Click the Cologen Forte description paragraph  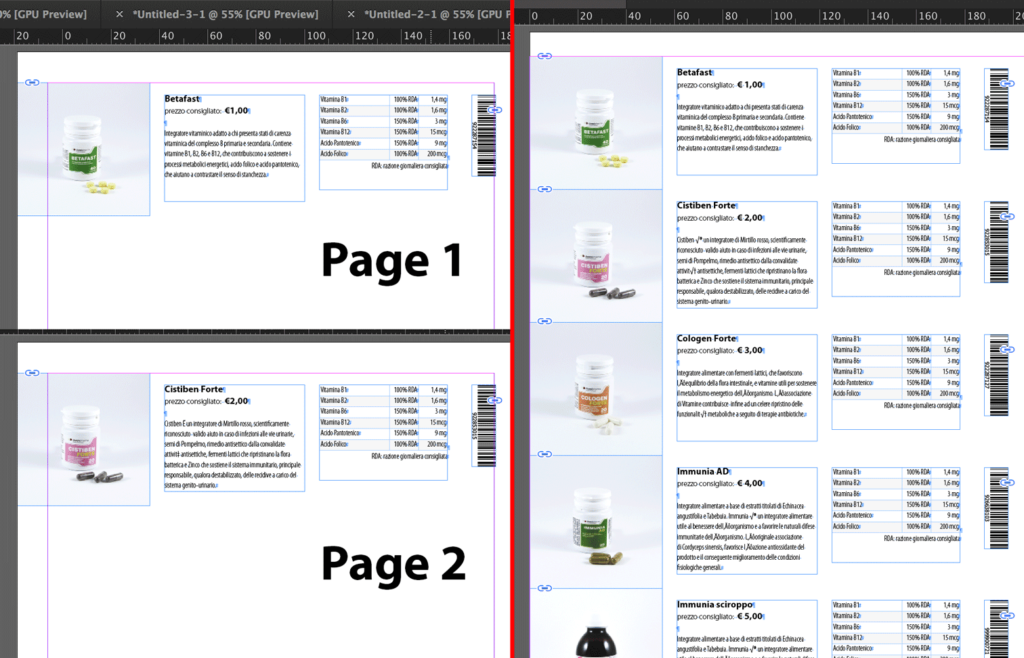coord(746,394)
